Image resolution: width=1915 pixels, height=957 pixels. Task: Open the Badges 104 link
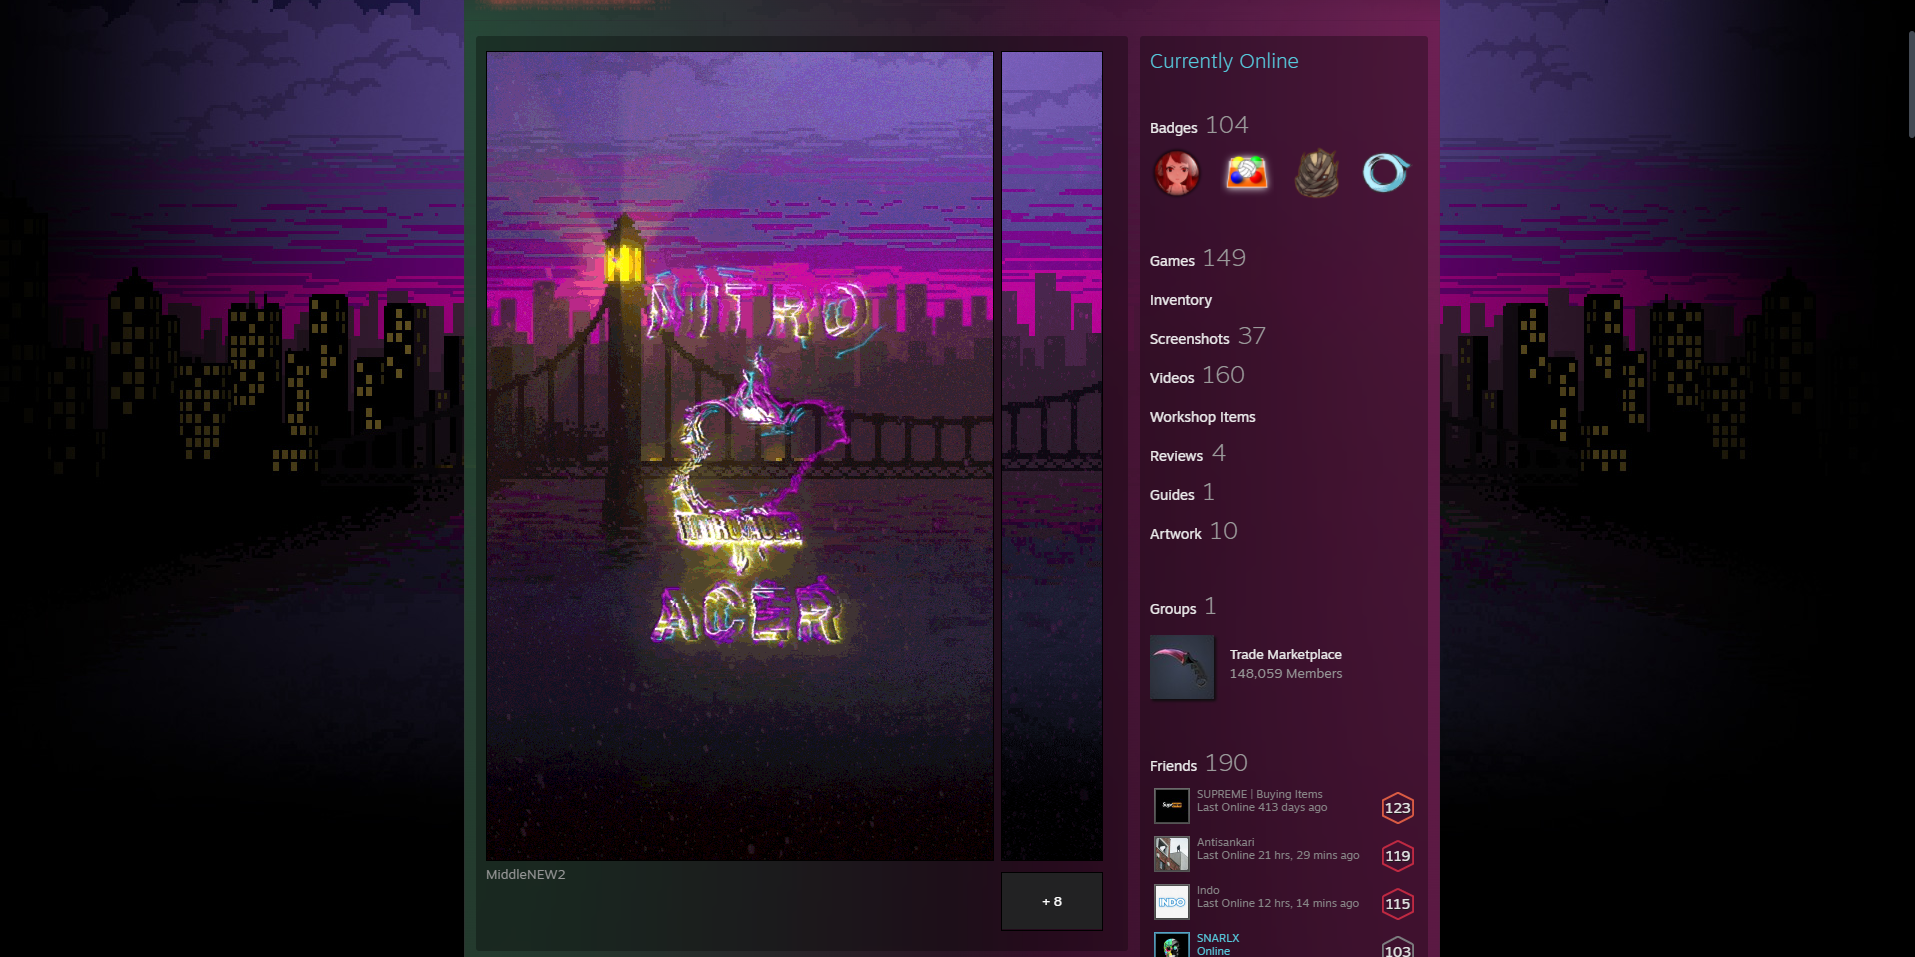point(1199,126)
